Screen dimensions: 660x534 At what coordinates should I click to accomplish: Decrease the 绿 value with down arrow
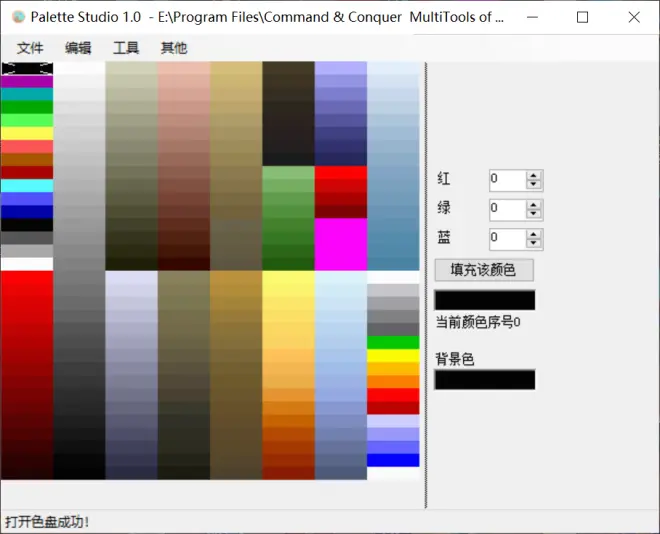point(534,214)
